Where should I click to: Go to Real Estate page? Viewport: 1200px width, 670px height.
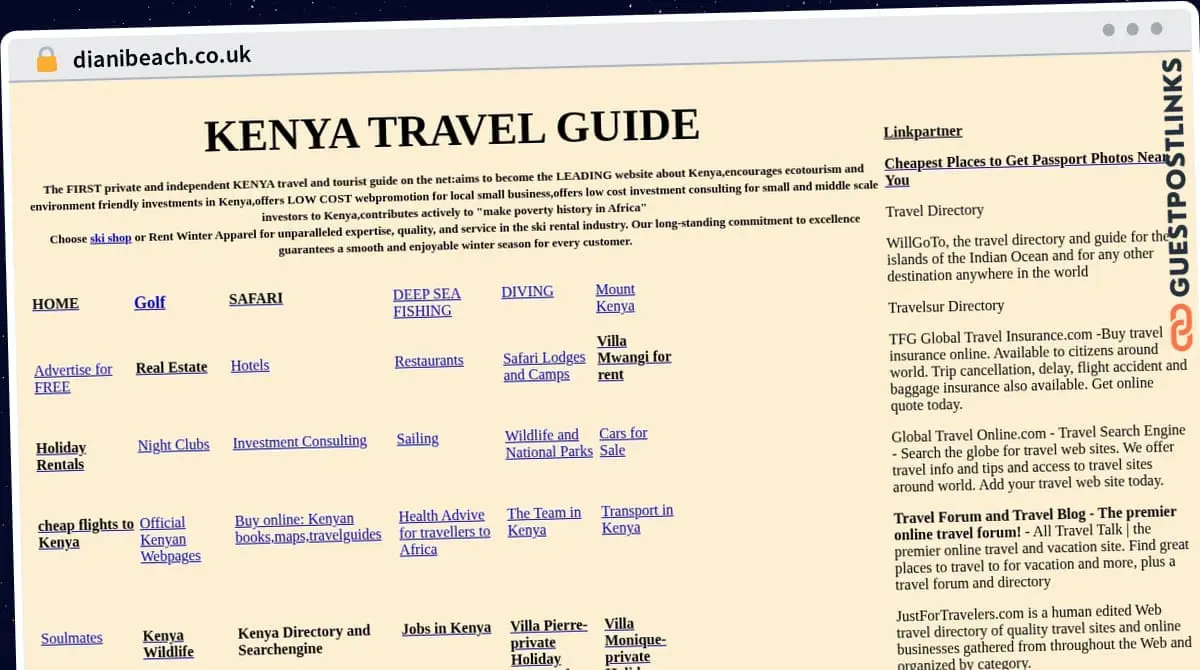click(172, 367)
